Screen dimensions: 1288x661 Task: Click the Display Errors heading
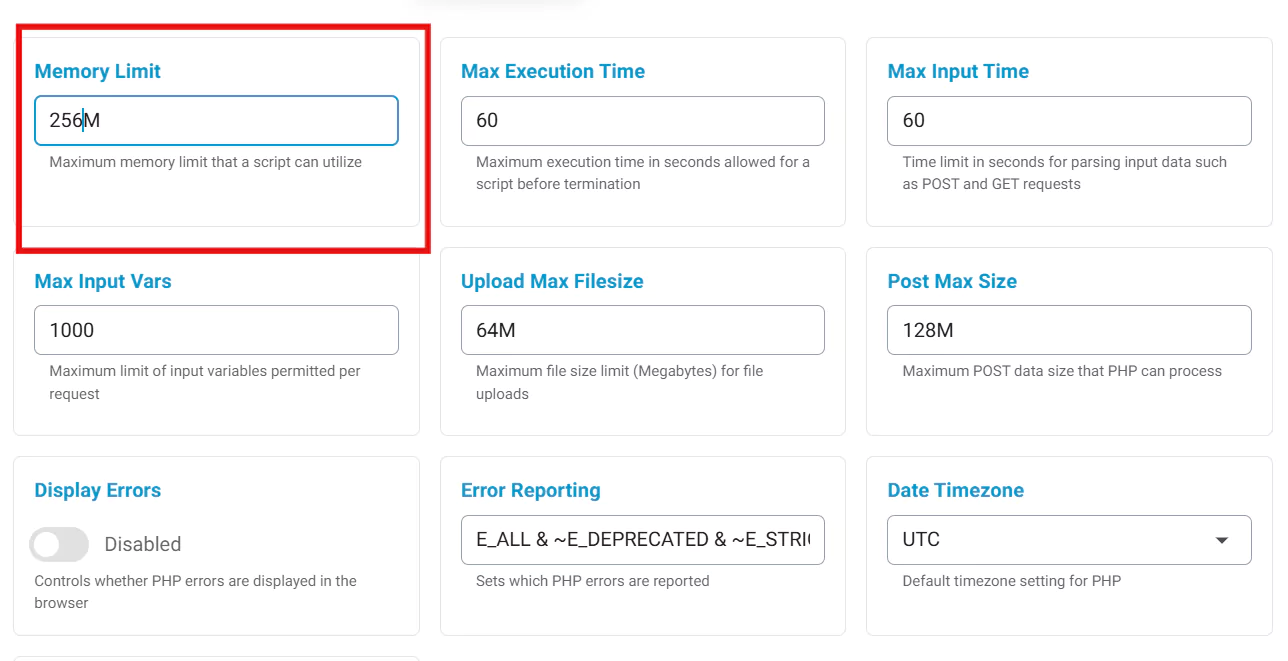97,490
